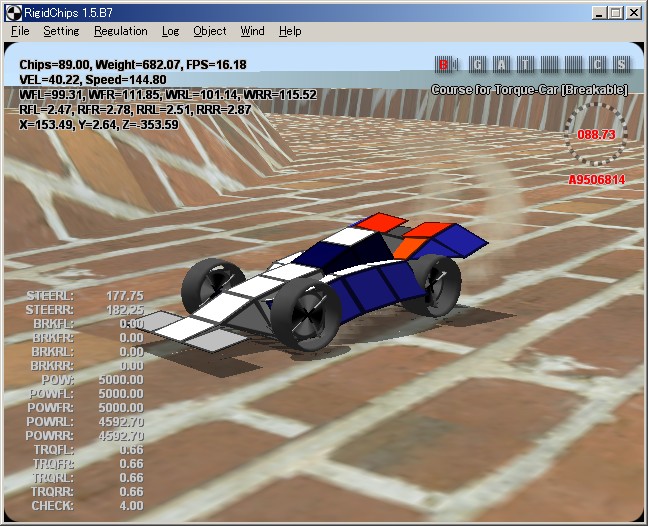Click the WFL=99.31 wheel readout line
Image resolution: width=648 pixels, height=526 pixels.
pos(168,95)
